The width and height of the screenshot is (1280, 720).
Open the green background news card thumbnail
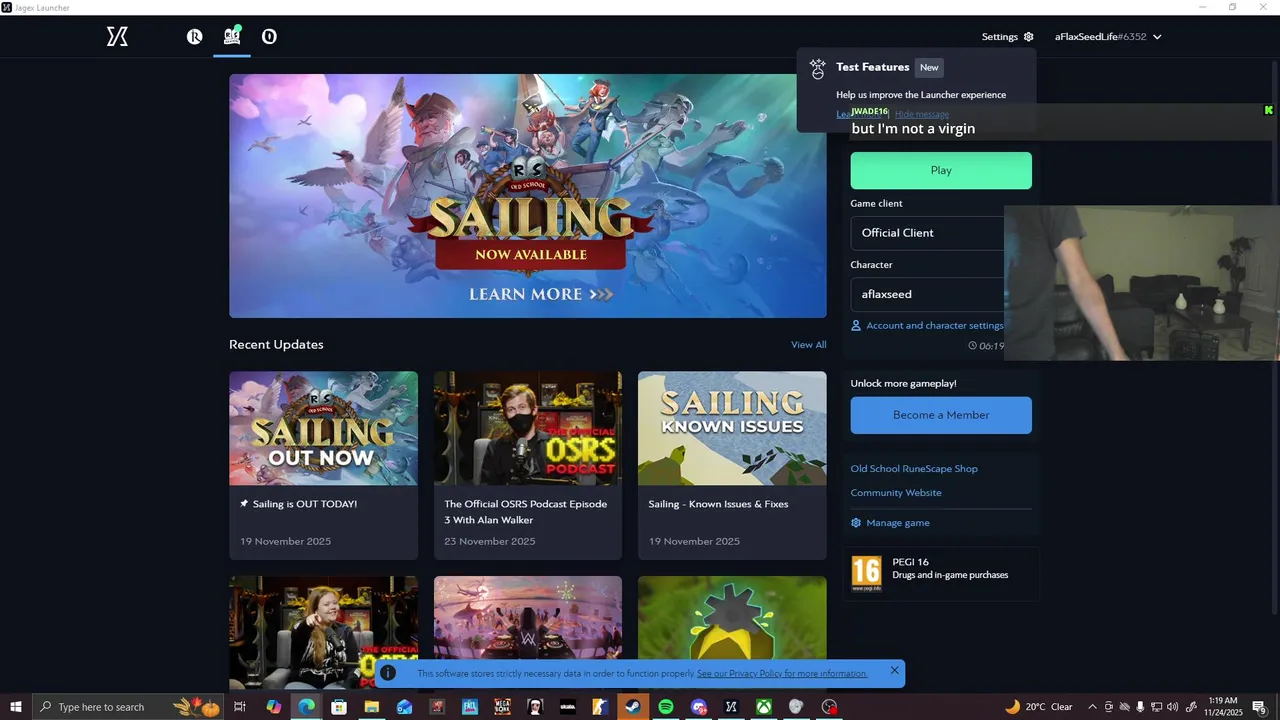pos(732,618)
